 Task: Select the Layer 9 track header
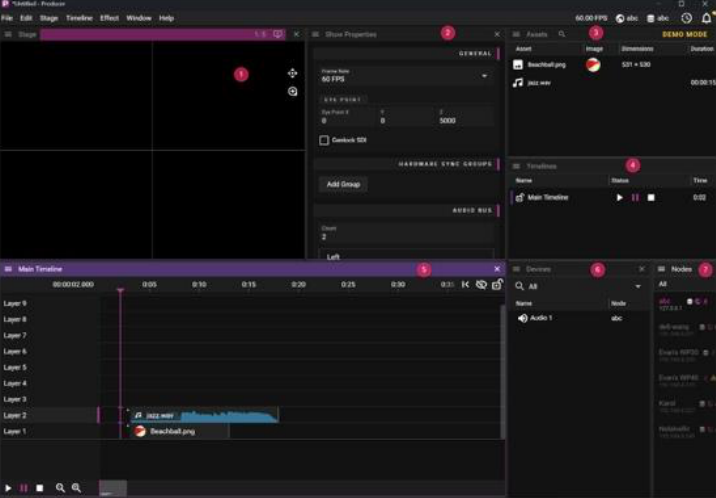coord(50,304)
